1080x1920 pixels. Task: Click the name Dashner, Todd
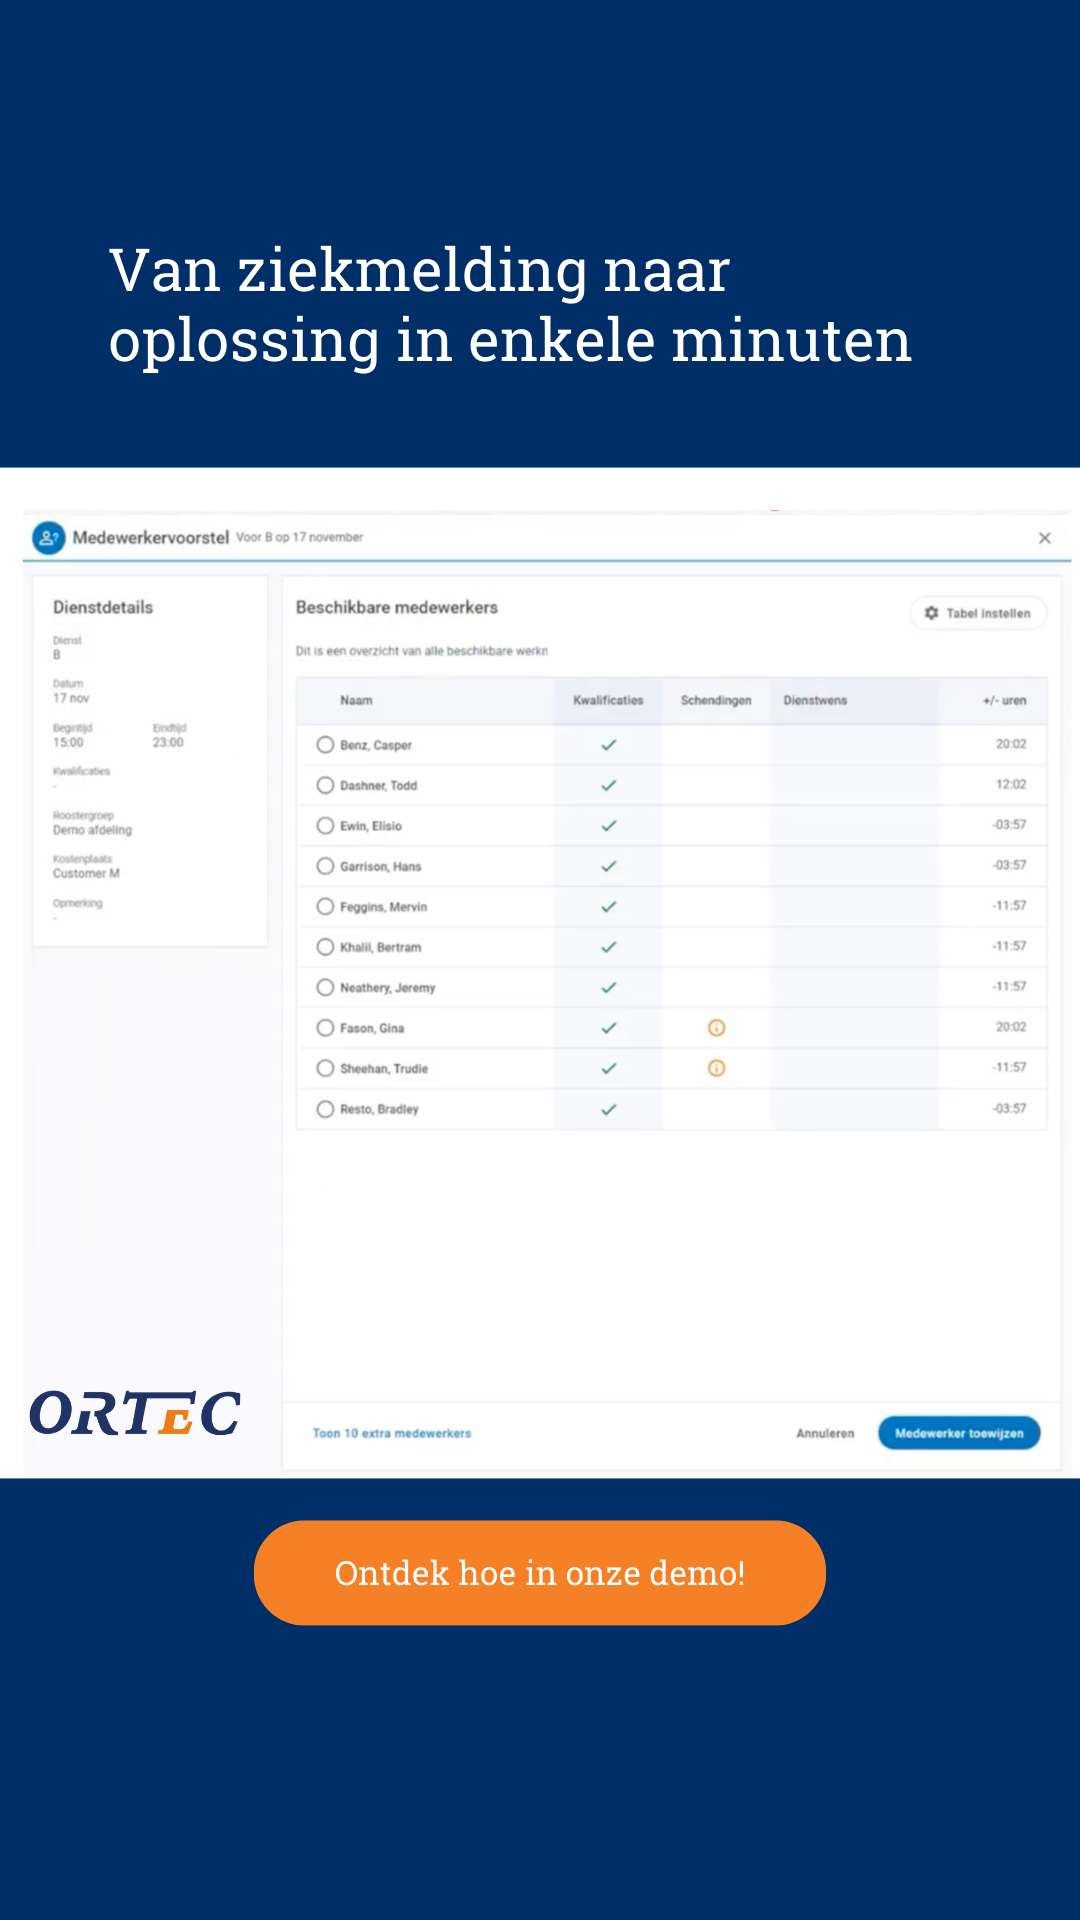click(378, 785)
